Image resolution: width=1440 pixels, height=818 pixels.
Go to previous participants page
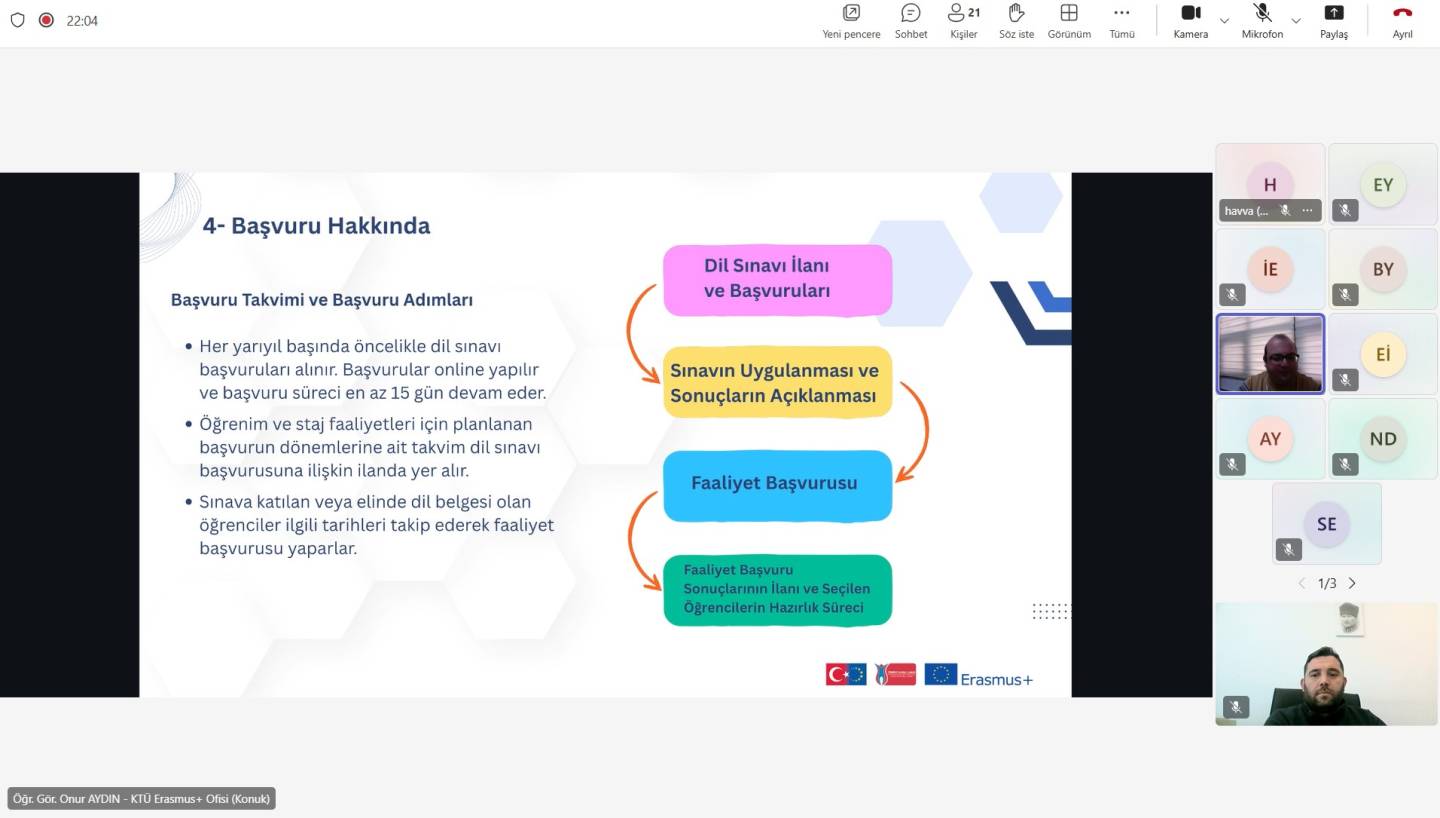pyautogui.click(x=1301, y=583)
